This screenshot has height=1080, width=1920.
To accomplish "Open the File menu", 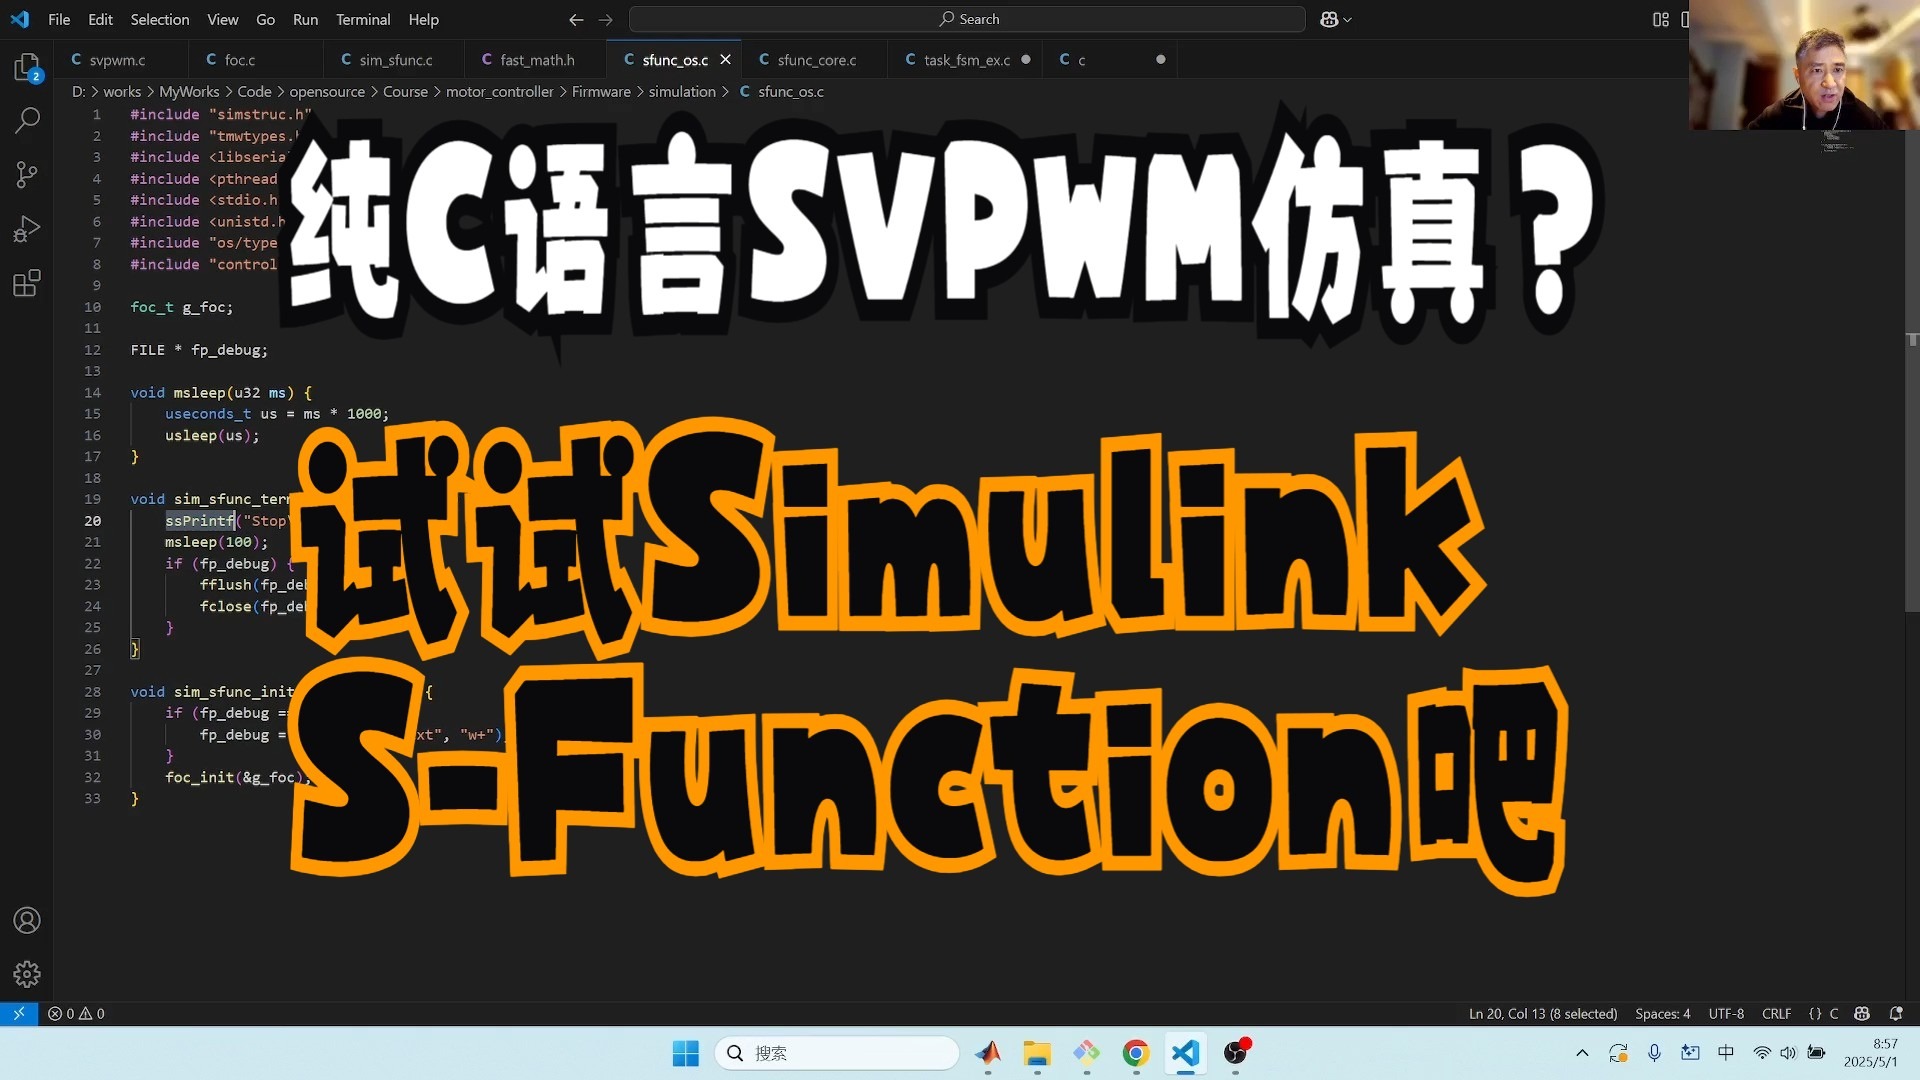I will point(59,19).
